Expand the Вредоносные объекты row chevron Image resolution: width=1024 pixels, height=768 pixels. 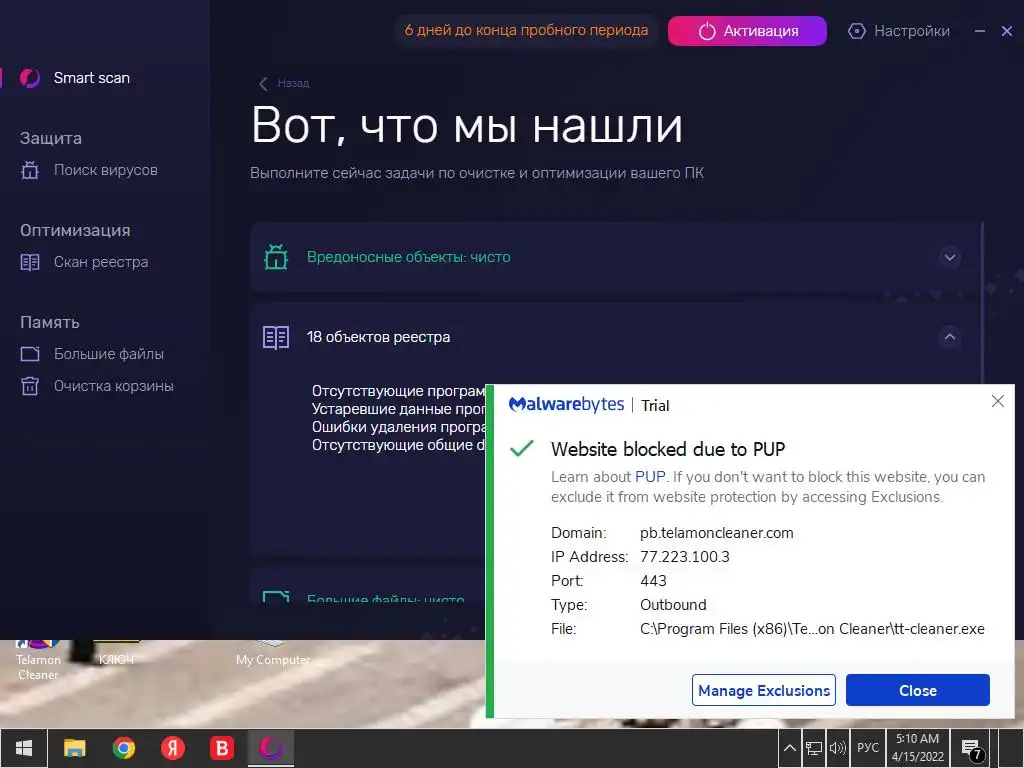[950, 257]
